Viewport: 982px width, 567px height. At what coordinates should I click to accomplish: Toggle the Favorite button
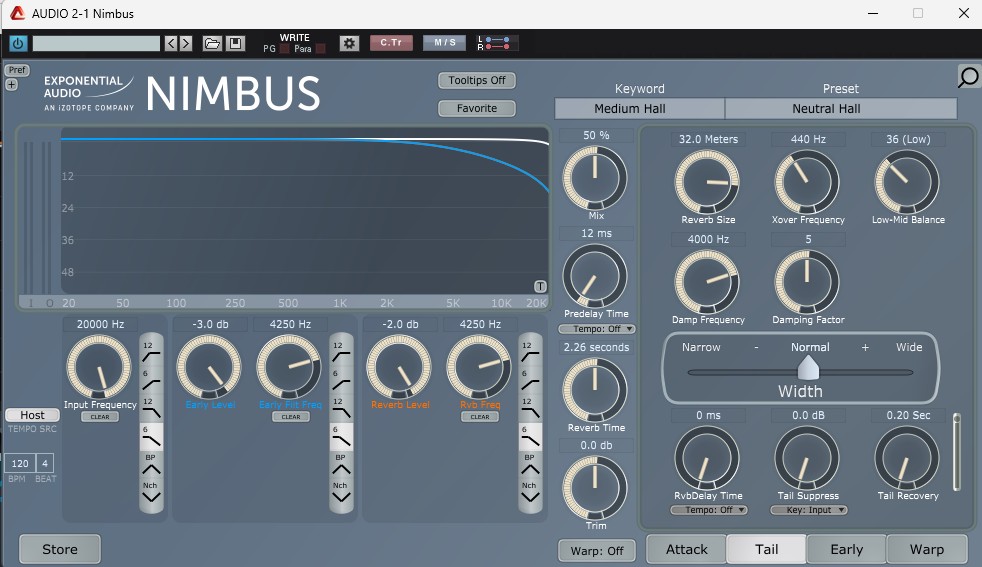477,108
